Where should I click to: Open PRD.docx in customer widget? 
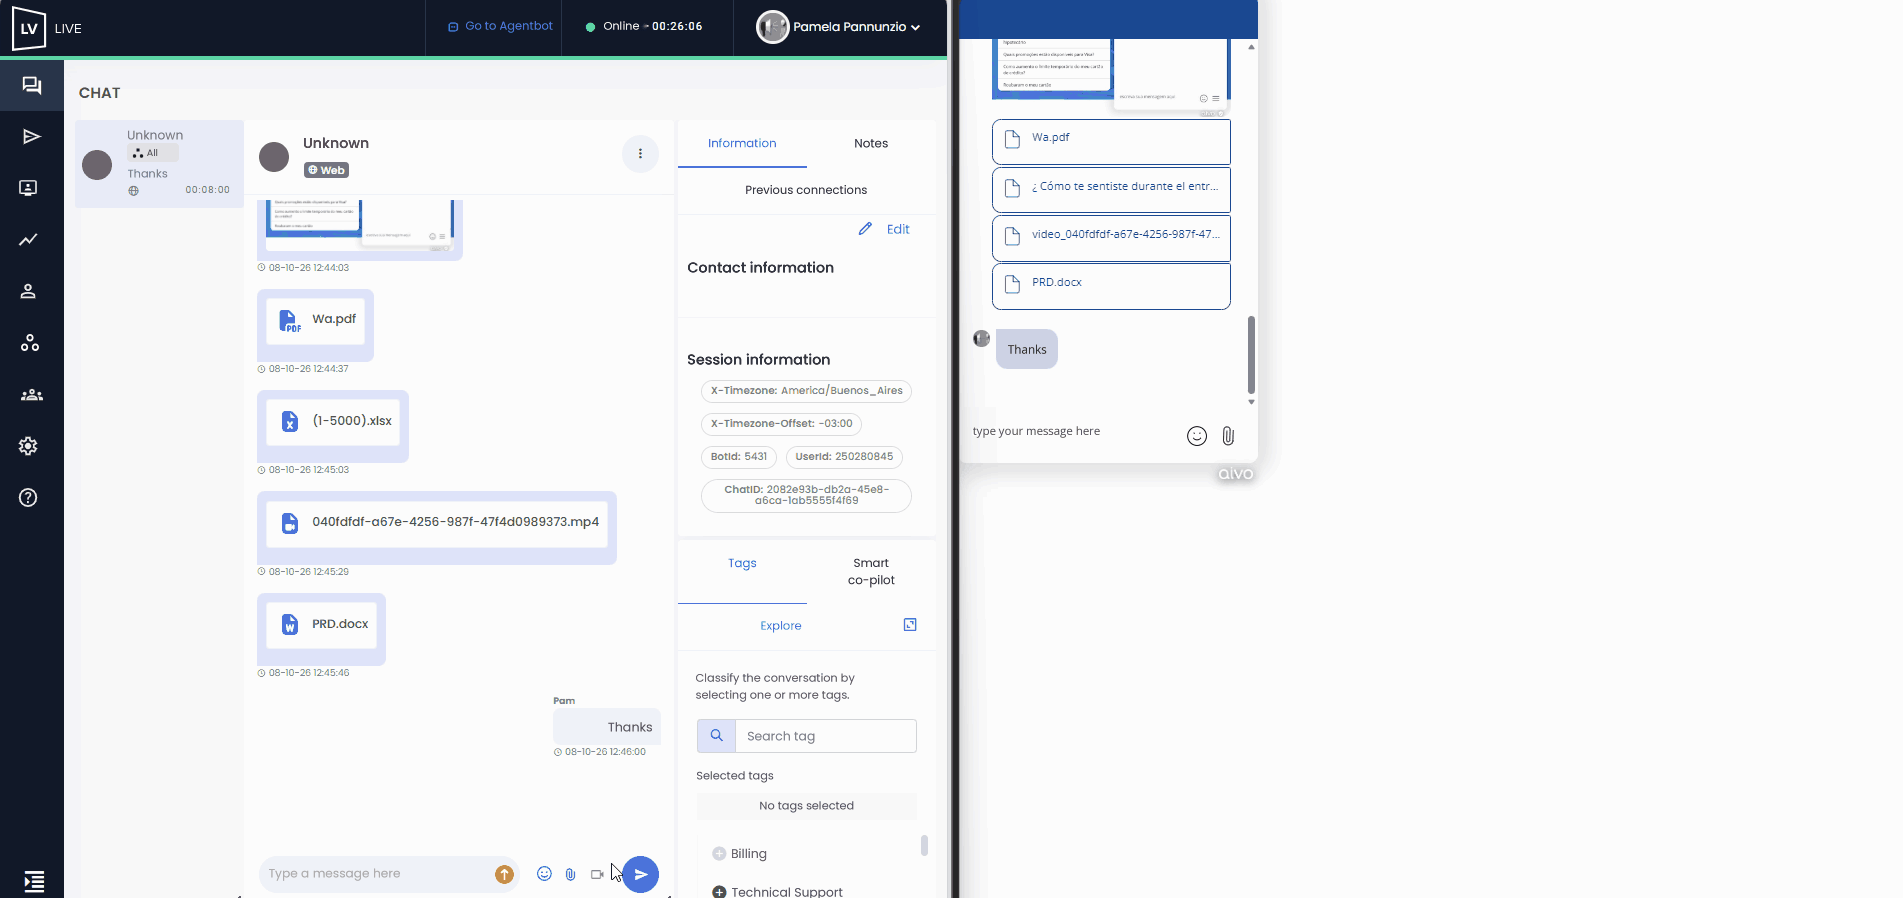click(1111, 286)
